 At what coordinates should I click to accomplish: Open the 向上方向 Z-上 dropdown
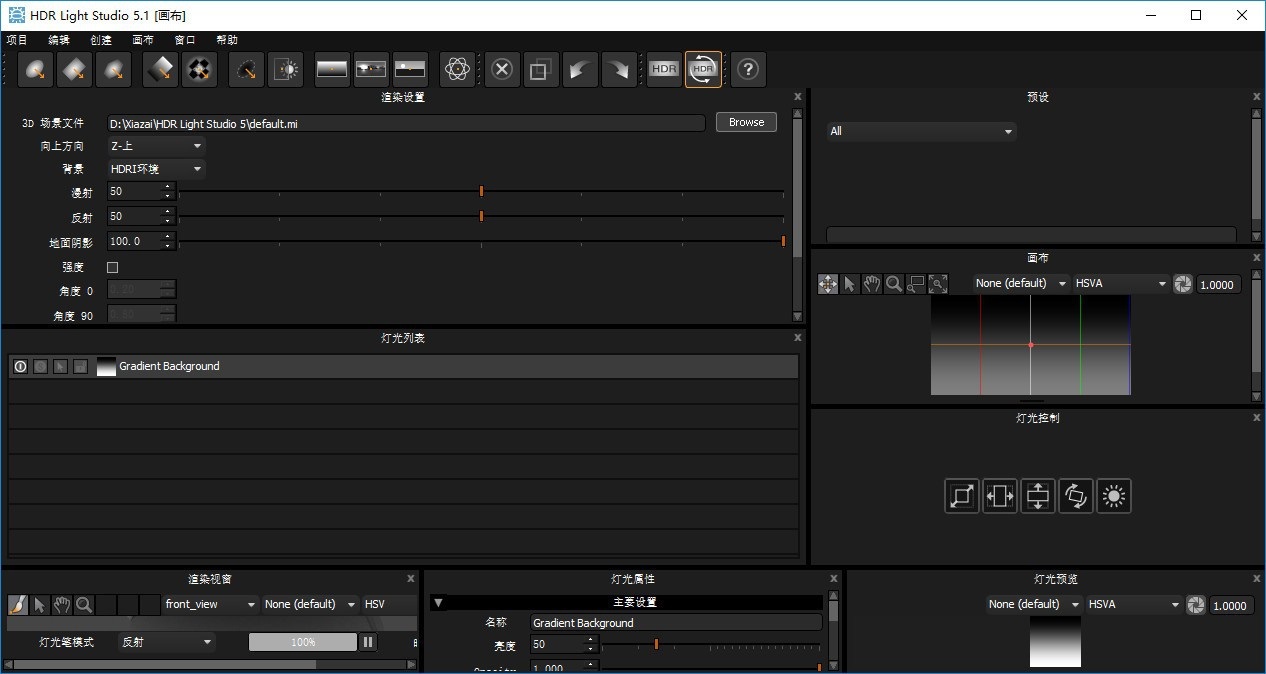pos(156,146)
